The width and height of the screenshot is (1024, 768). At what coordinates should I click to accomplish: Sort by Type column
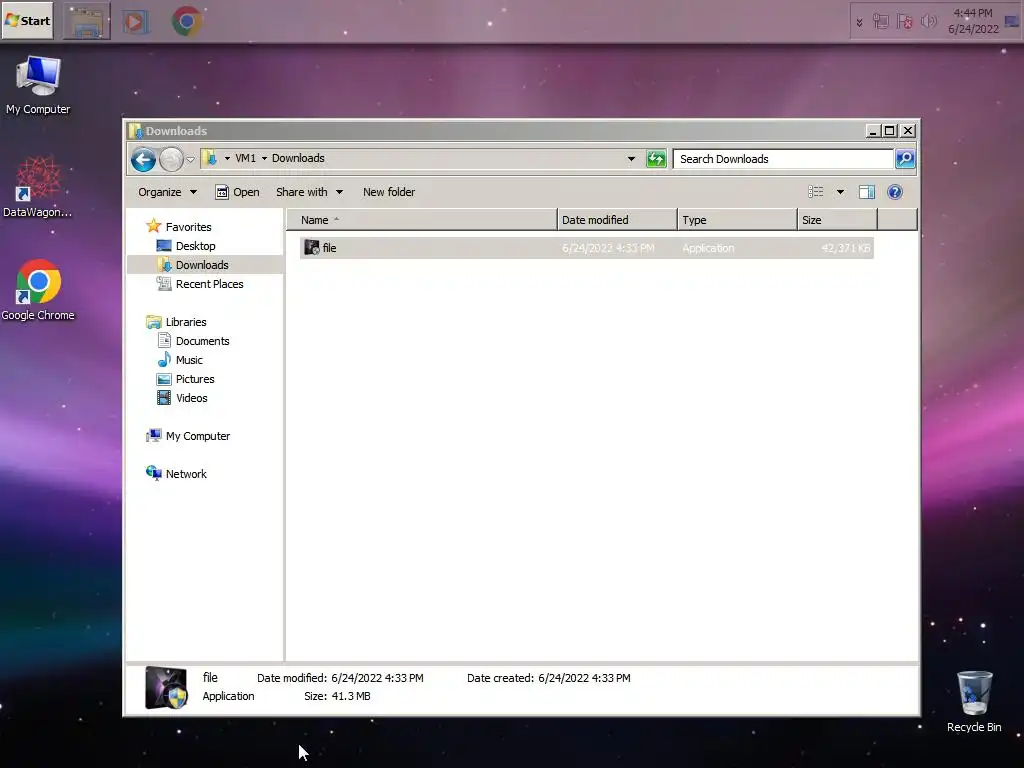click(x=738, y=220)
